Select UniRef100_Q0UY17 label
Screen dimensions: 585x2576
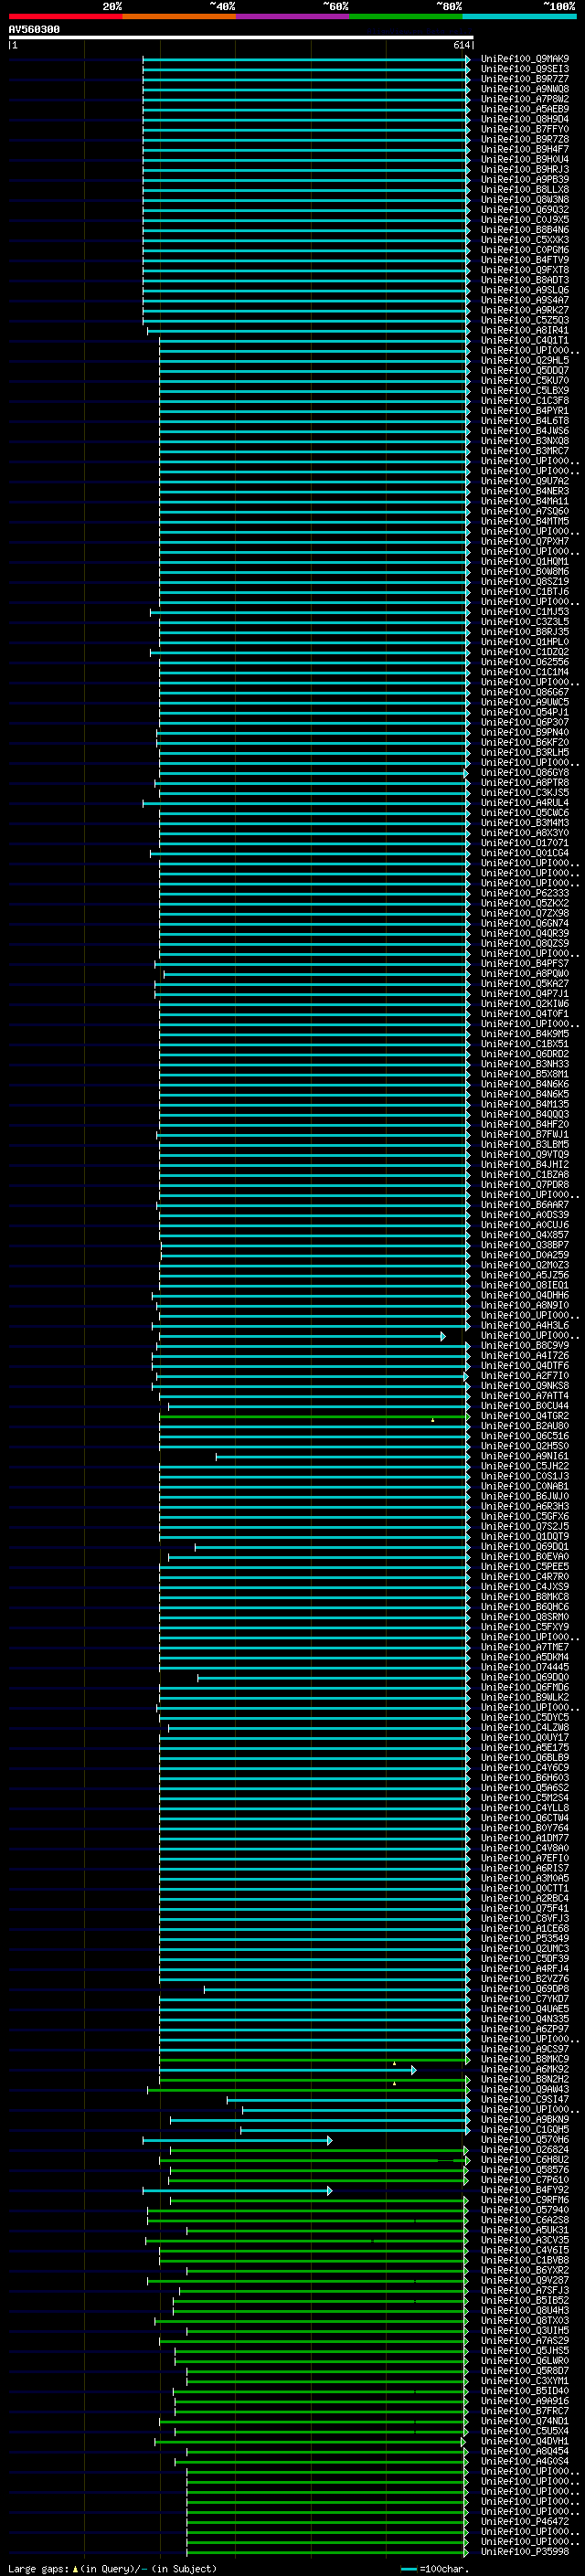click(525, 1738)
